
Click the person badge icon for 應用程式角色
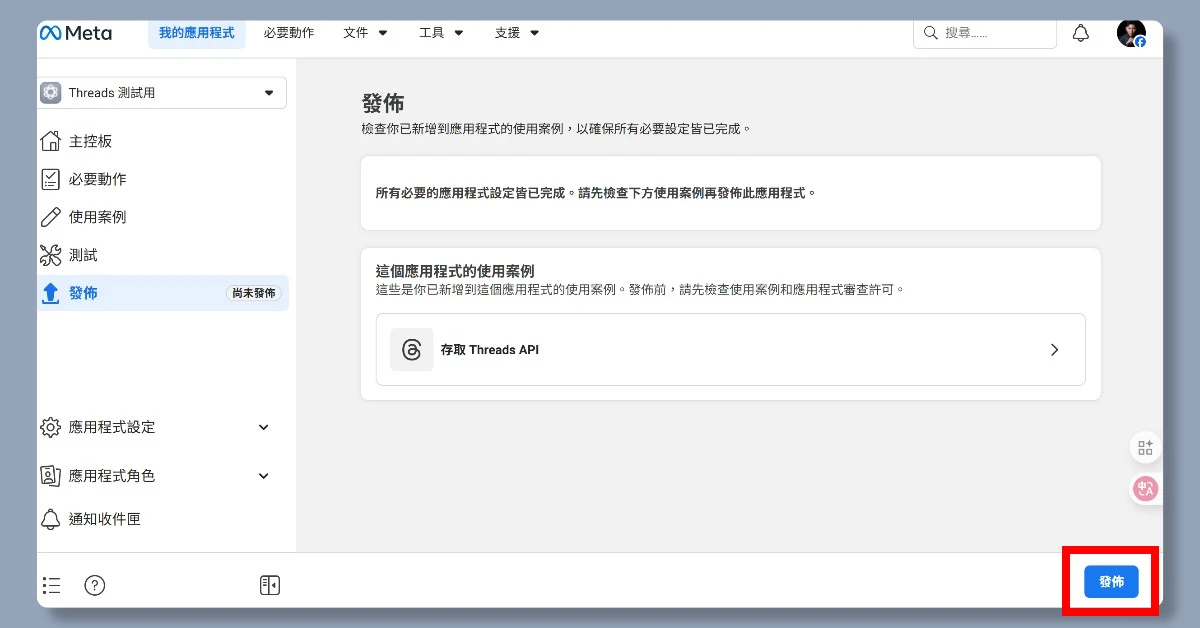[x=50, y=476]
